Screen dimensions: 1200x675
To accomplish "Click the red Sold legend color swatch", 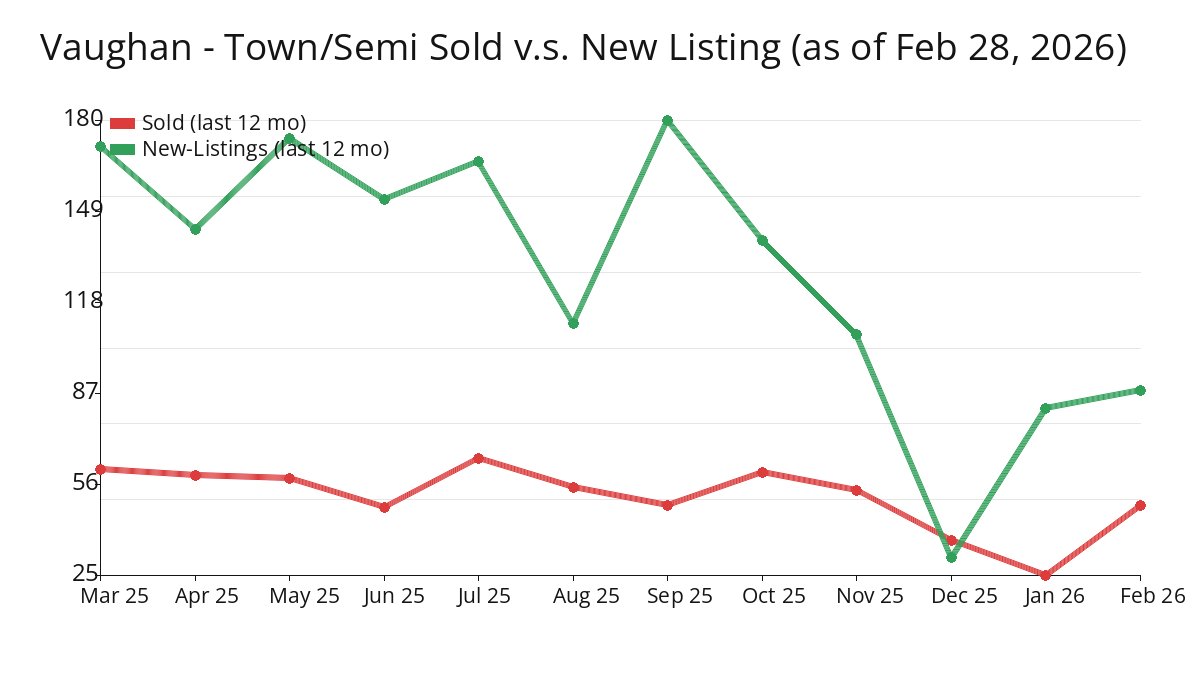I will point(122,123).
